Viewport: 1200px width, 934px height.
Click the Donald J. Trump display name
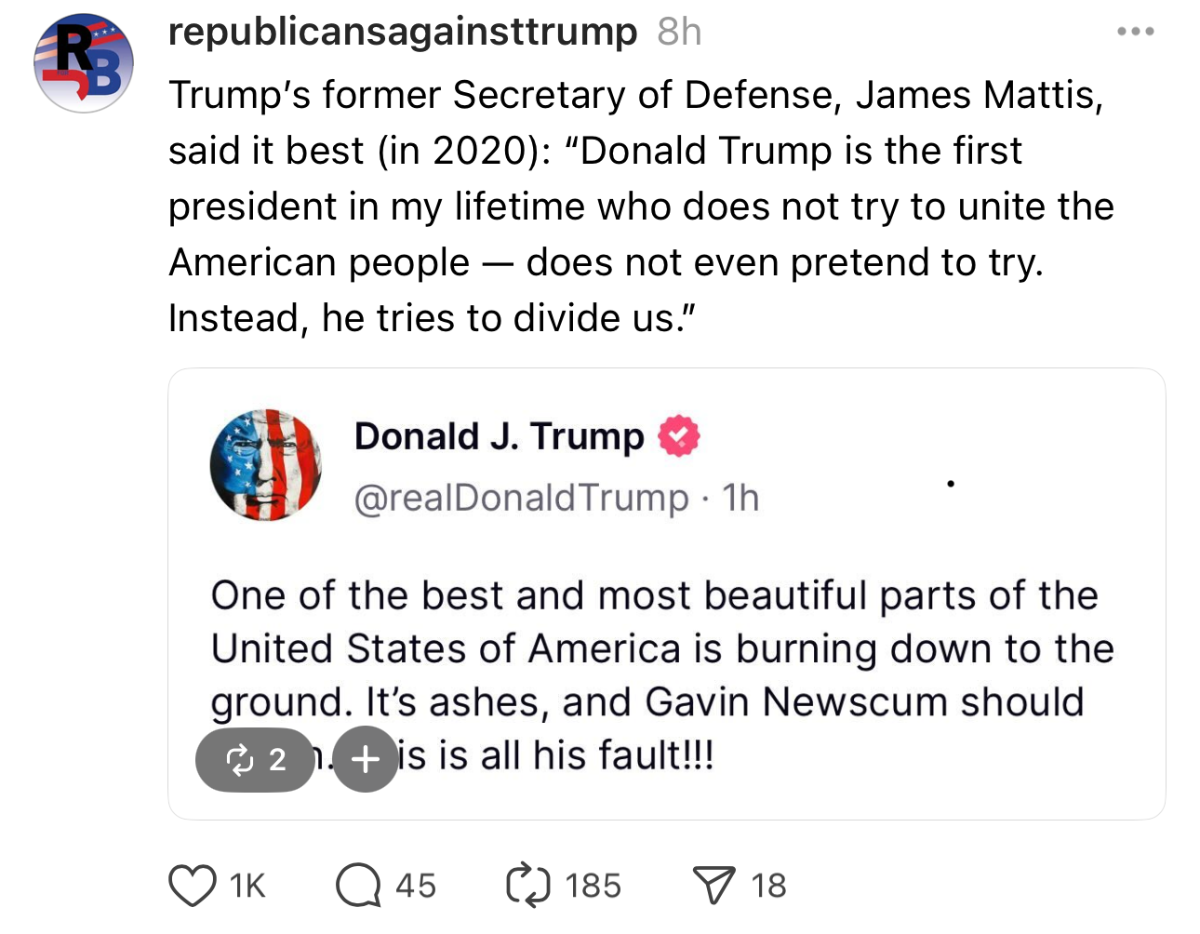coord(499,437)
